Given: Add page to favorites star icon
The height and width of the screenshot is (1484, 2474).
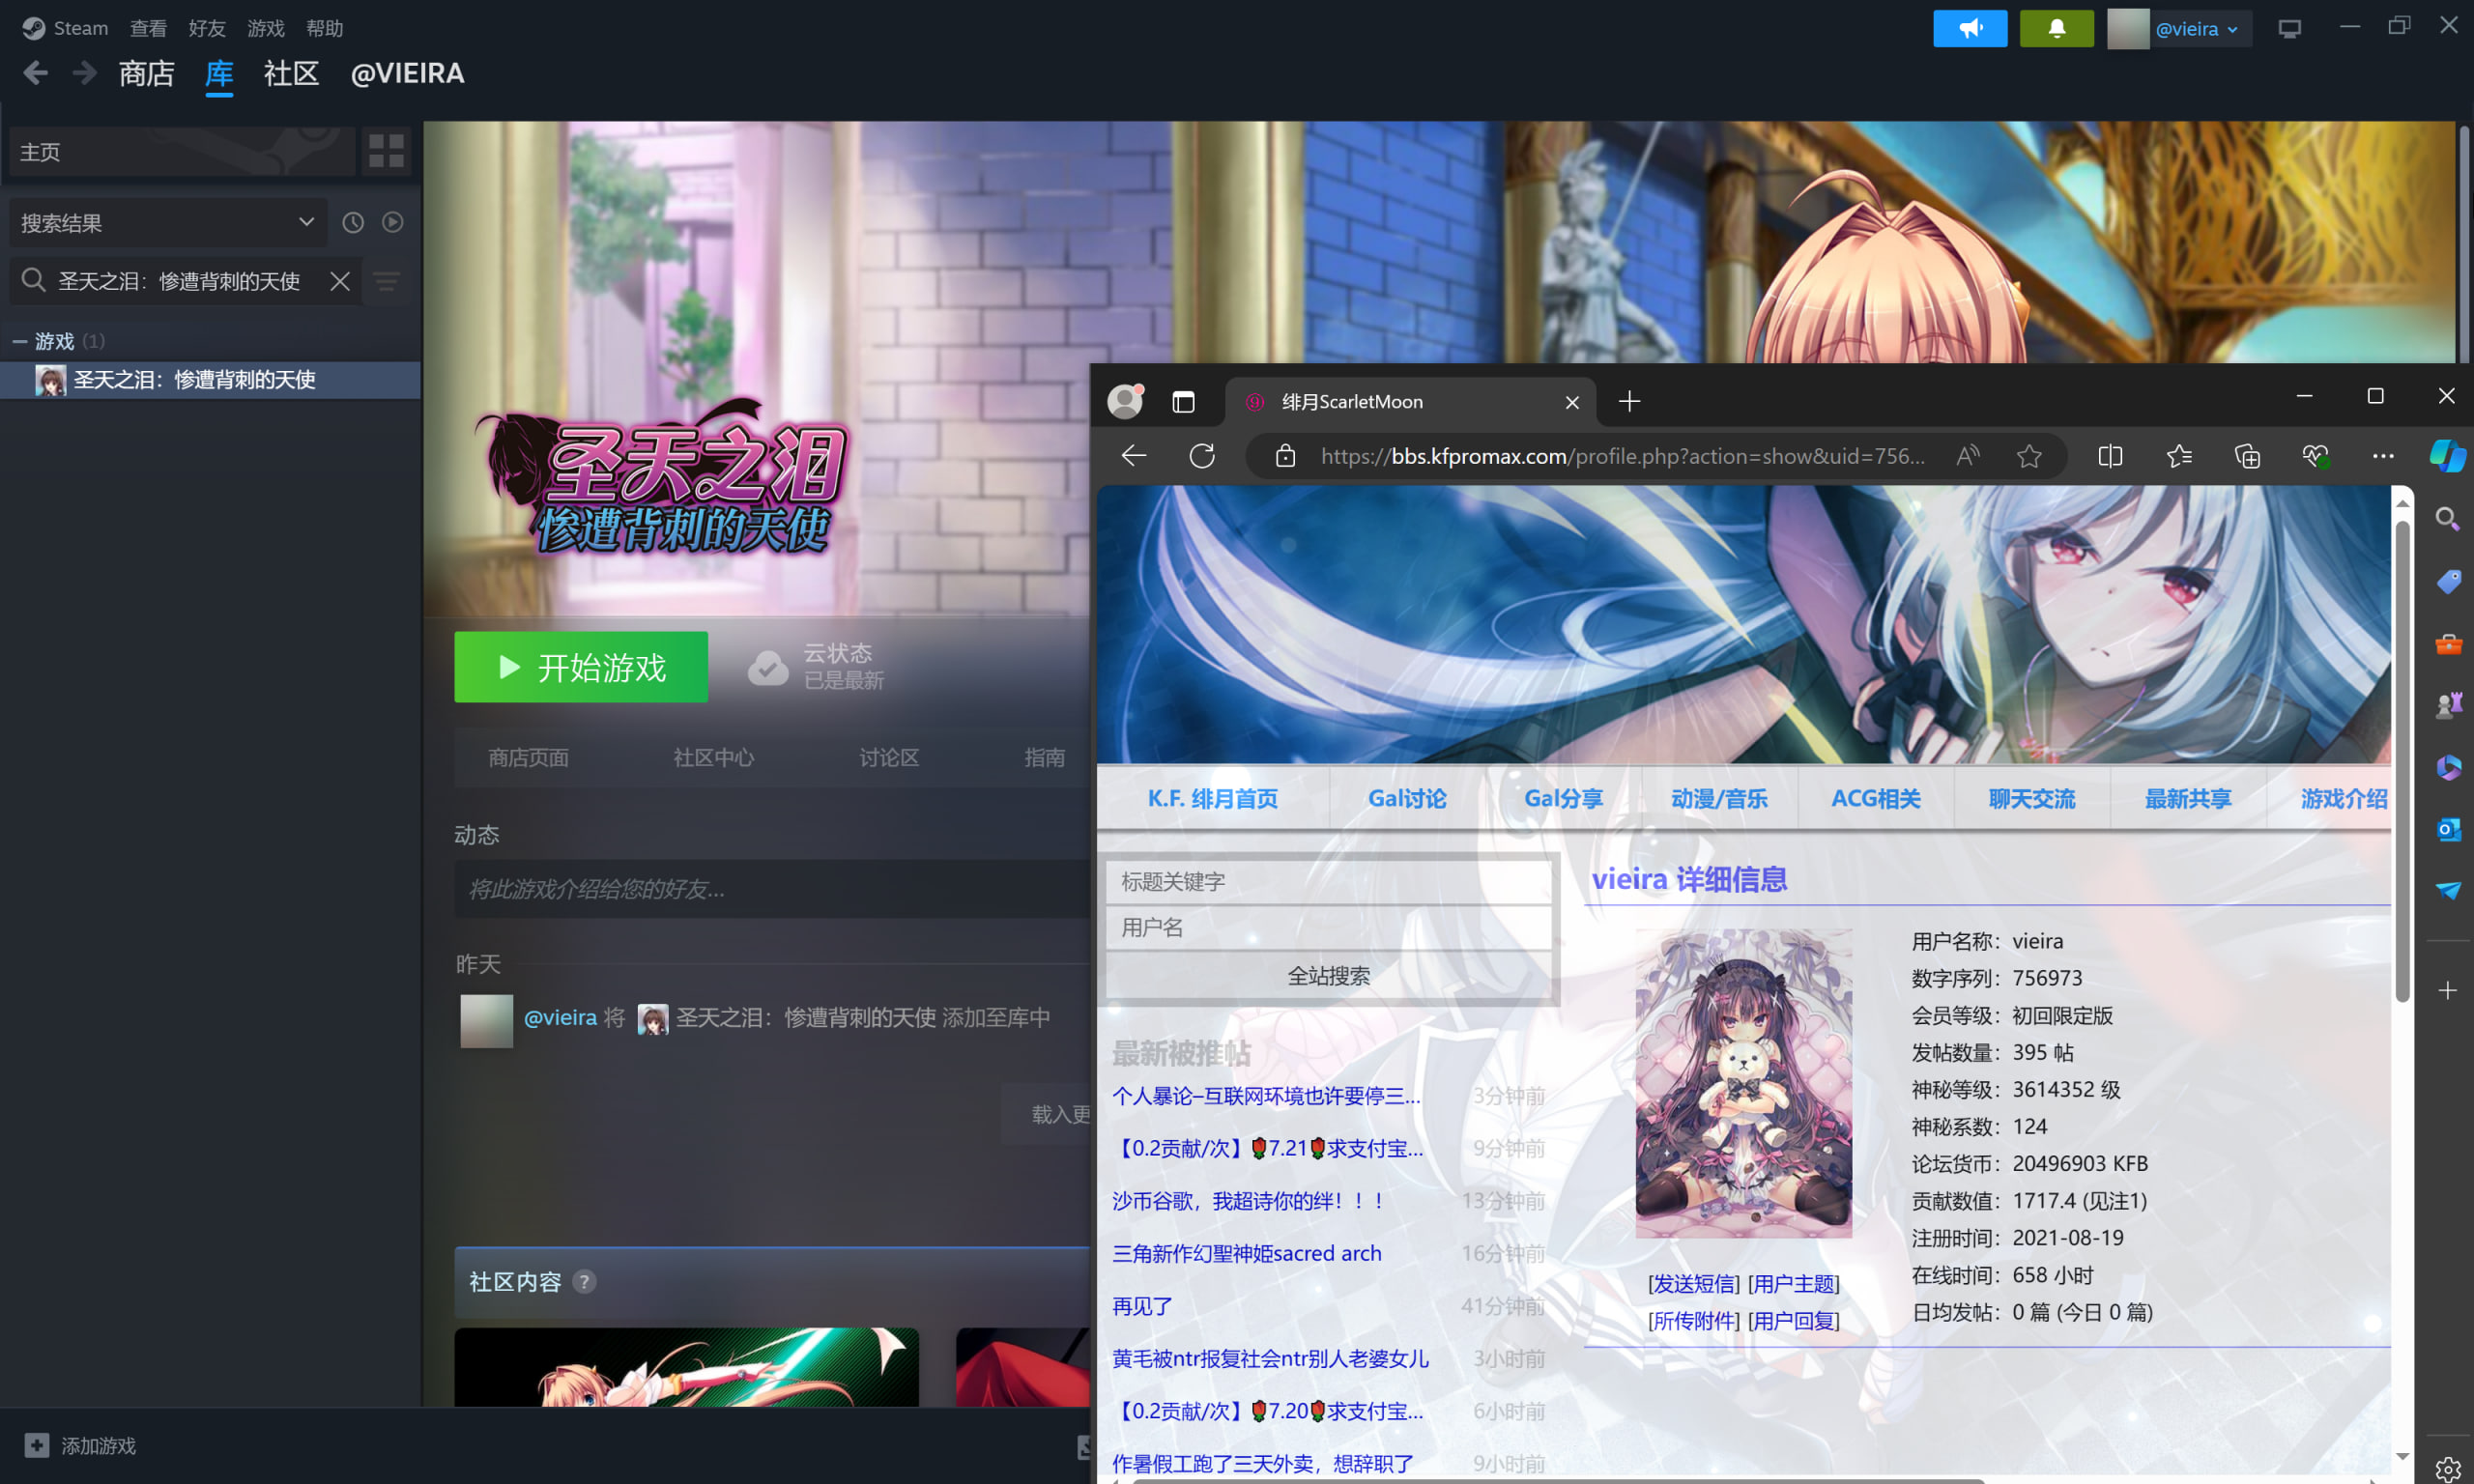Looking at the screenshot, I should coord(2029,456).
